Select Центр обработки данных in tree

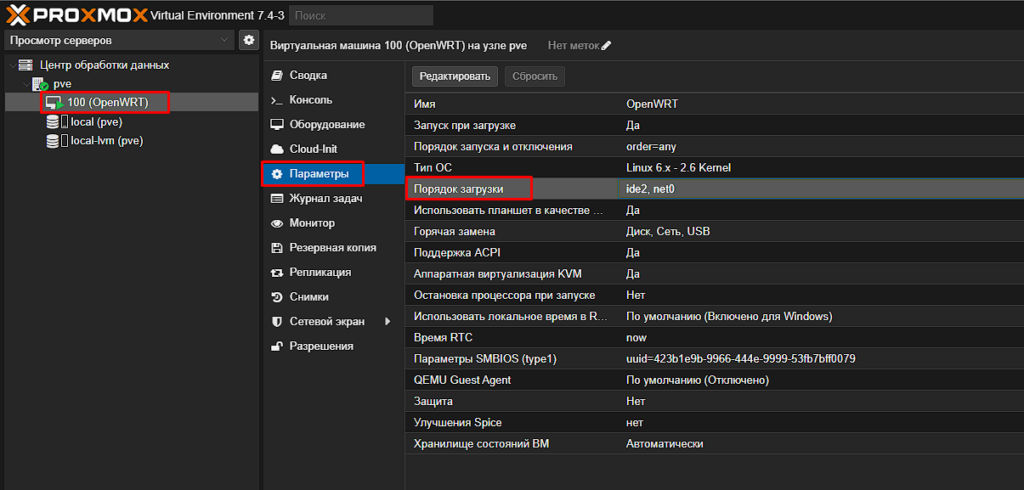[104, 65]
